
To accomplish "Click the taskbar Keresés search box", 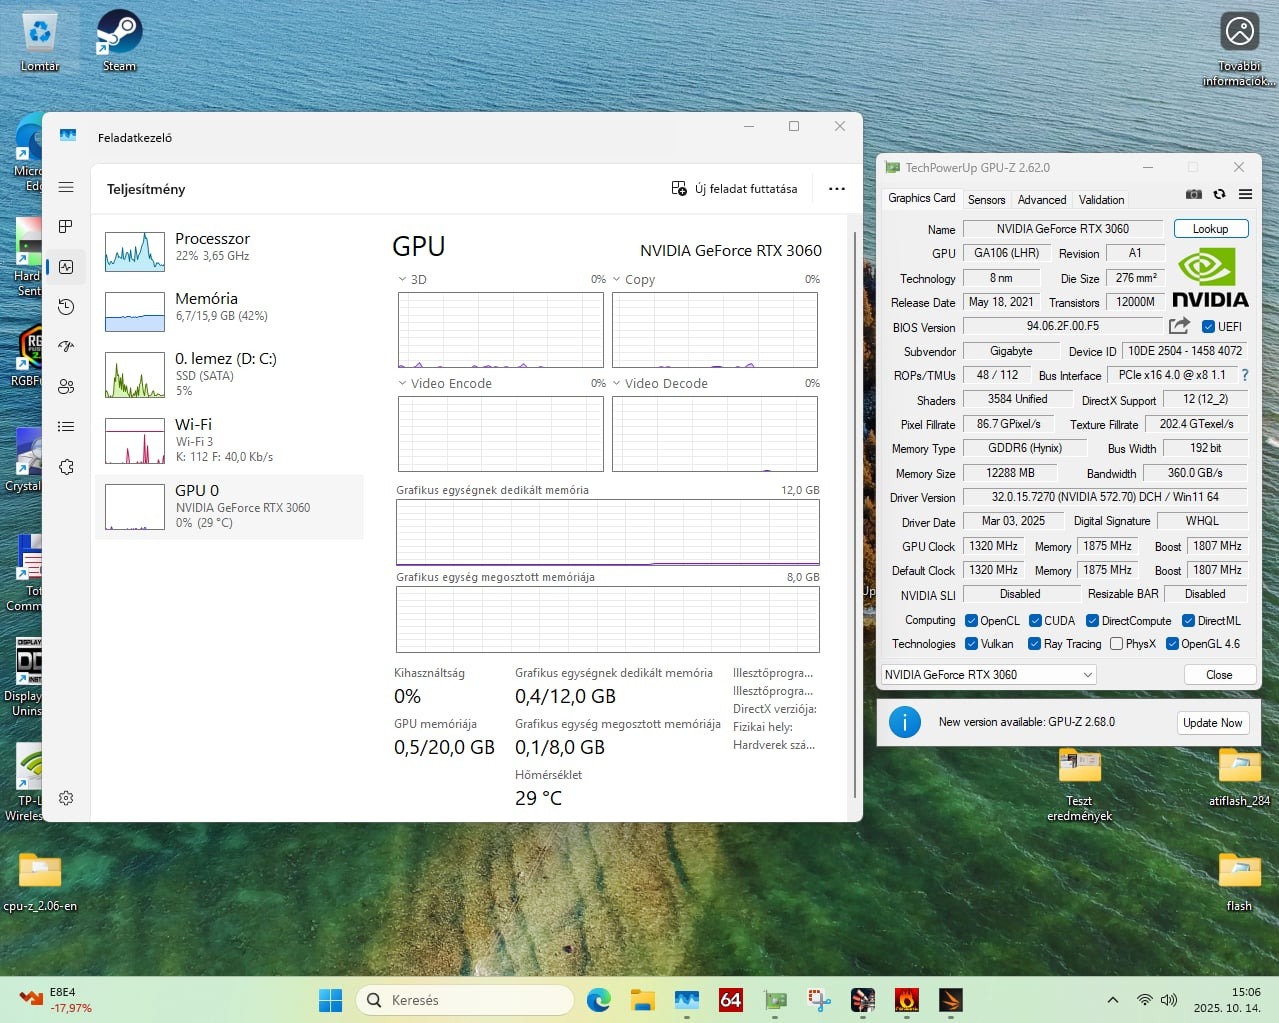I will [465, 1000].
